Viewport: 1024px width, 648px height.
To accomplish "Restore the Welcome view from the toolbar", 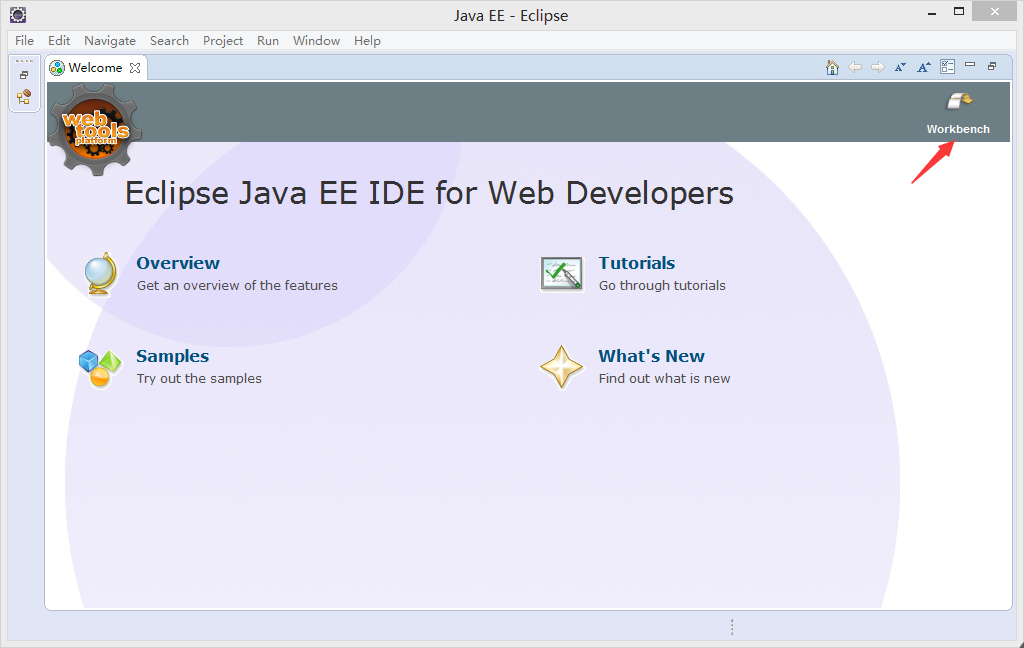I will [992, 66].
